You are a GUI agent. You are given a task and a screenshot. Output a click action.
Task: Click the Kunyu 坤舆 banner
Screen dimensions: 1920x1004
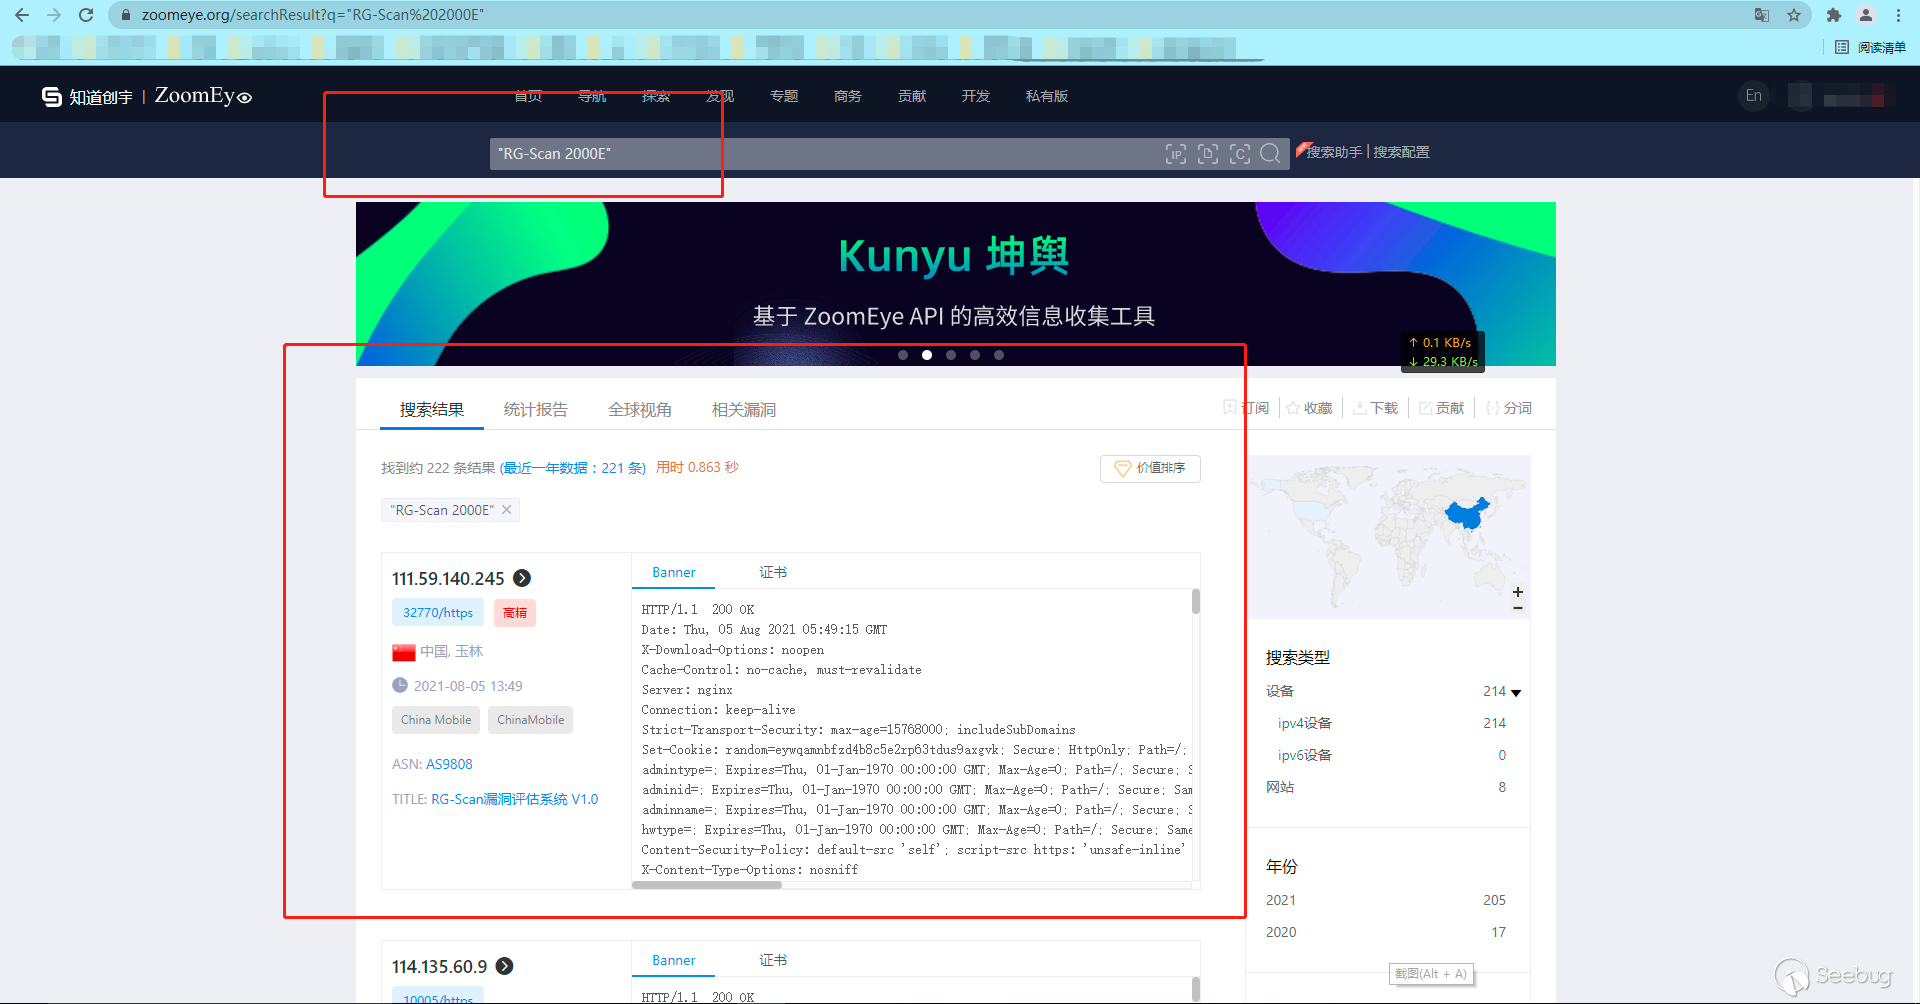click(x=955, y=284)
